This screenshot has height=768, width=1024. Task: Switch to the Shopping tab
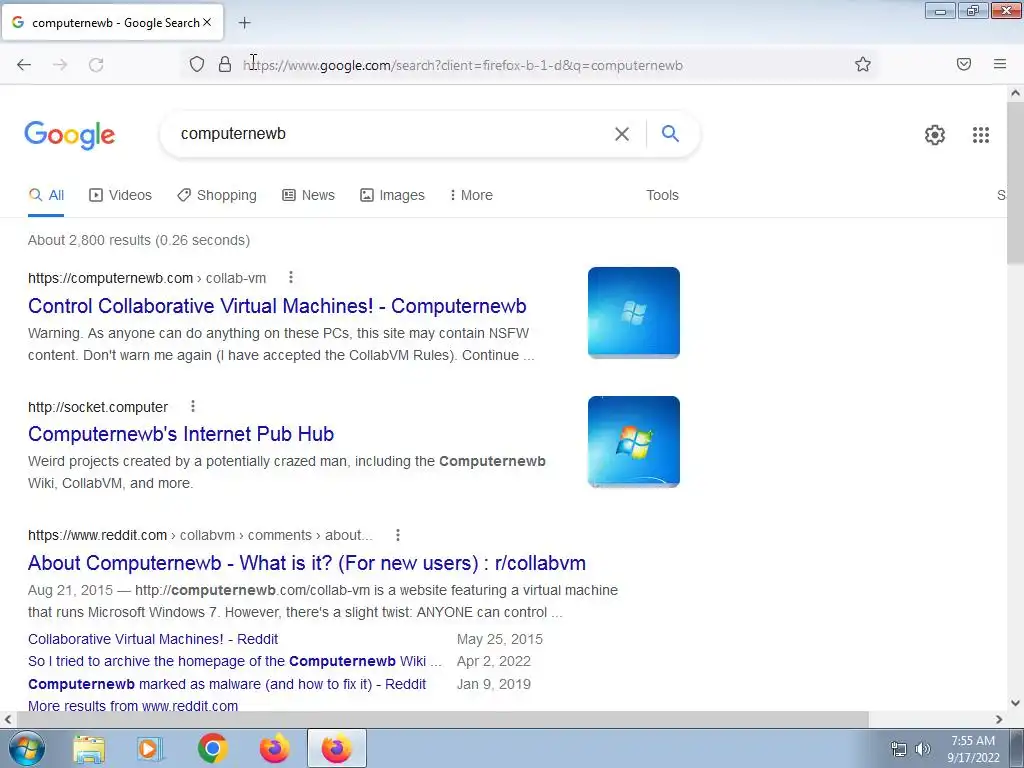click(x=217, y=195)
